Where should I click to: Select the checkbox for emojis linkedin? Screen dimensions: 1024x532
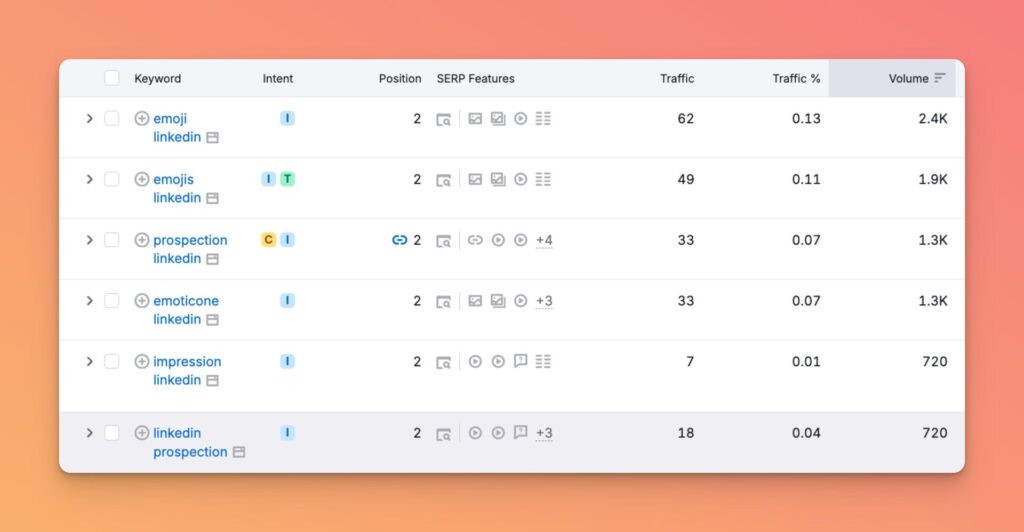[x=112, y=179]
